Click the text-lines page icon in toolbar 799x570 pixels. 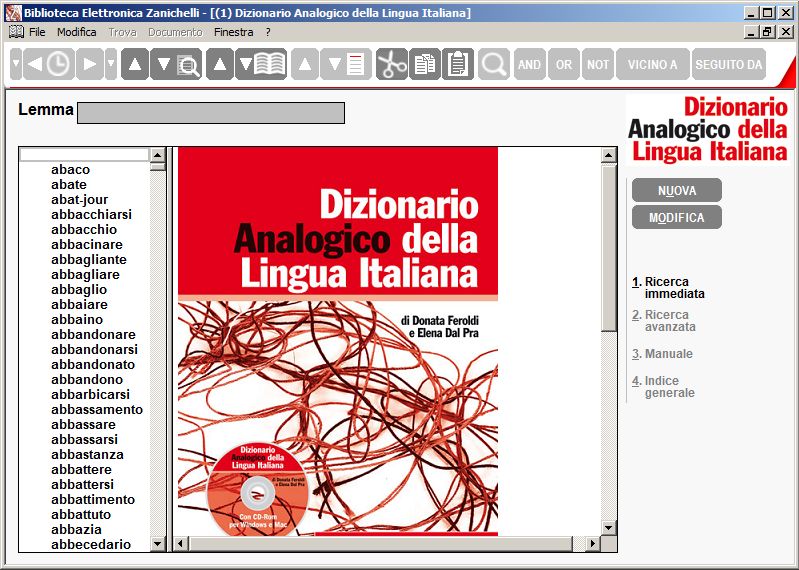[357, 65]
